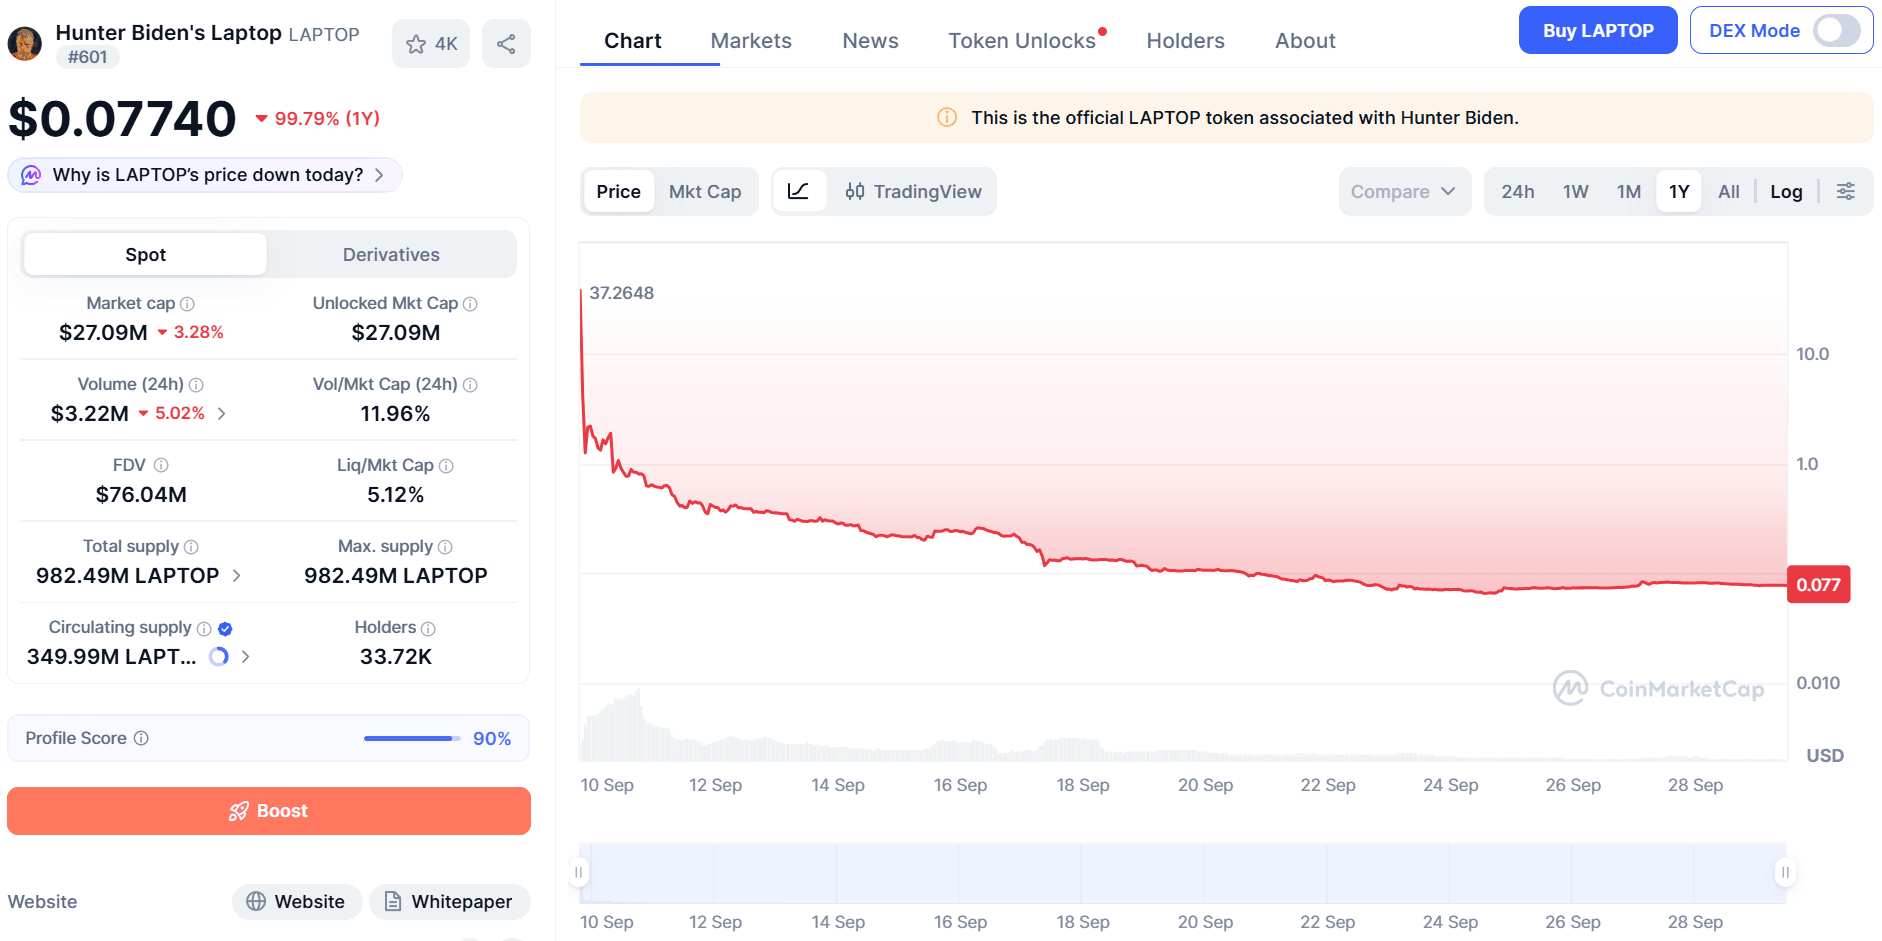The height and width of the screenshot is (941, 1882).
Task: Click the orange Boost button
Action: [269, 811]
